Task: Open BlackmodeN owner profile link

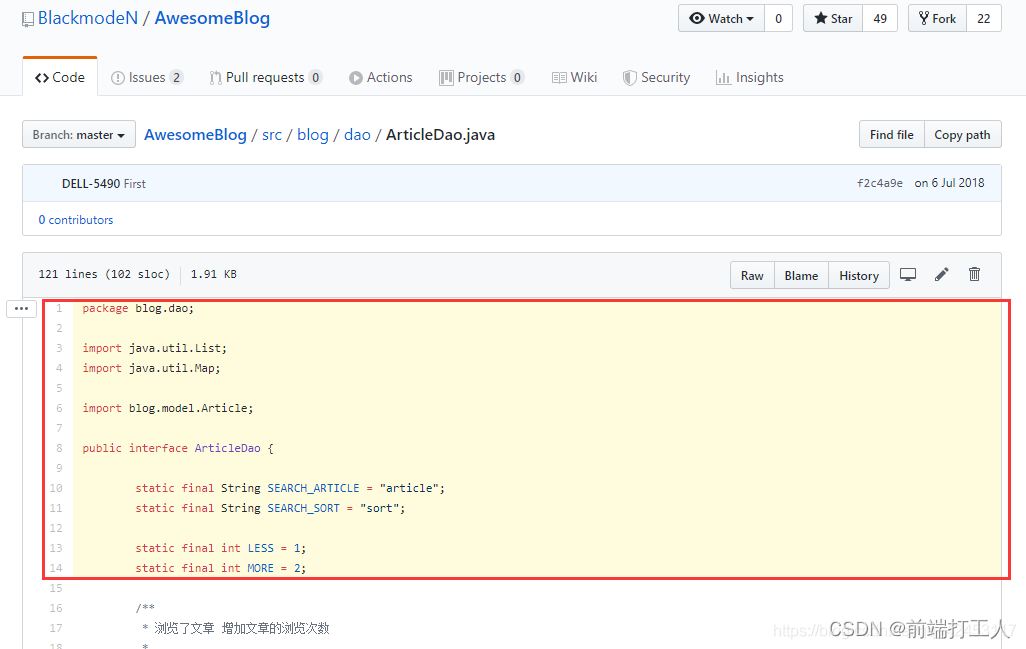Action: [88, 18]
